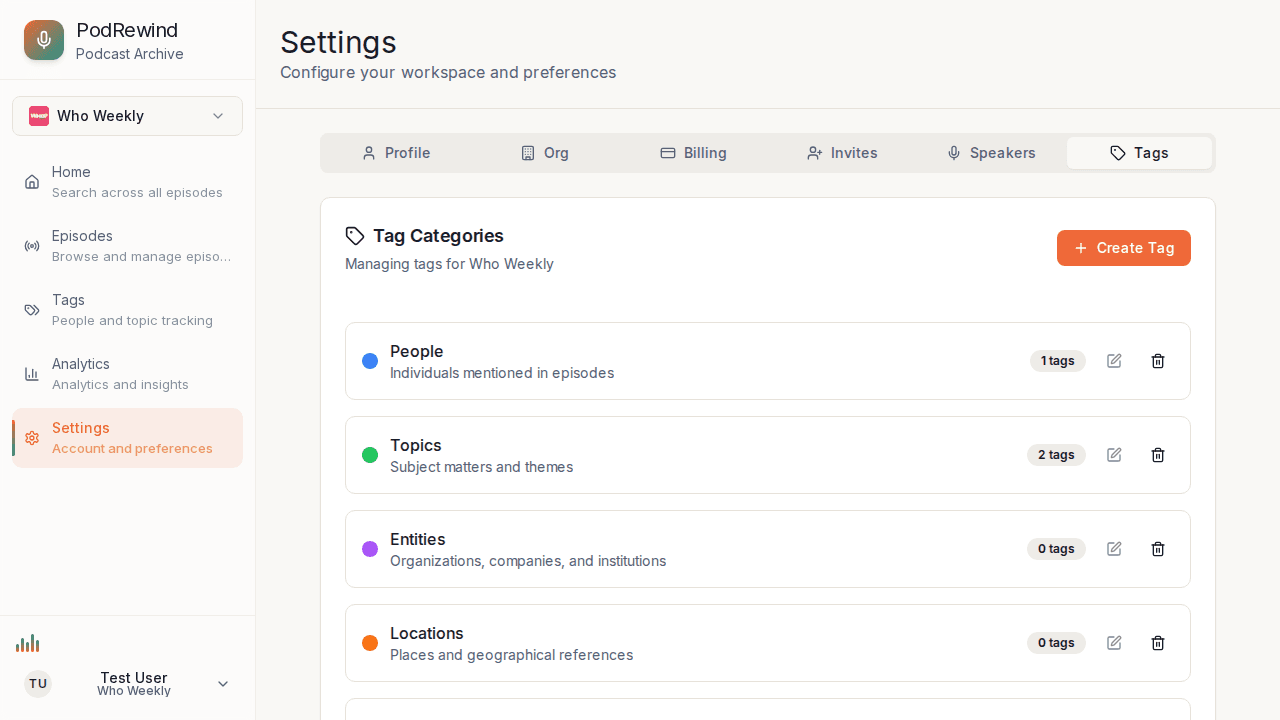
Task: Expand the chevron next to Who Weekly
Action: (218, 116)
